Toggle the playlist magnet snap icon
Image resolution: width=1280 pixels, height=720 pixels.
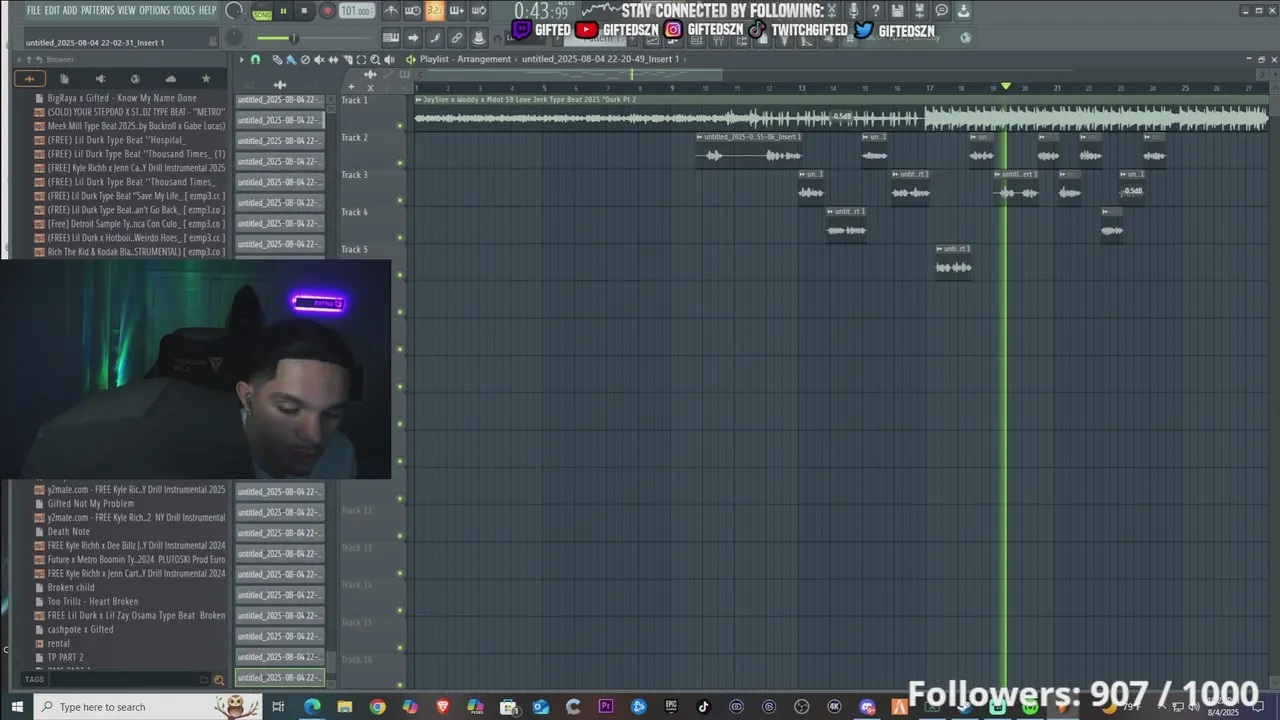(255, 60)
